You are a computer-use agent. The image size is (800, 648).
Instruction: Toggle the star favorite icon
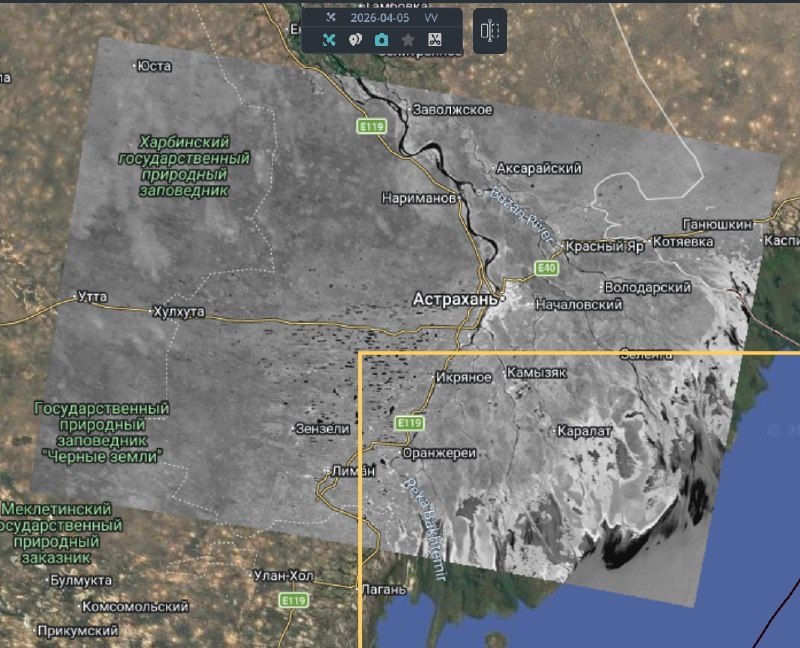pos(408,40)
